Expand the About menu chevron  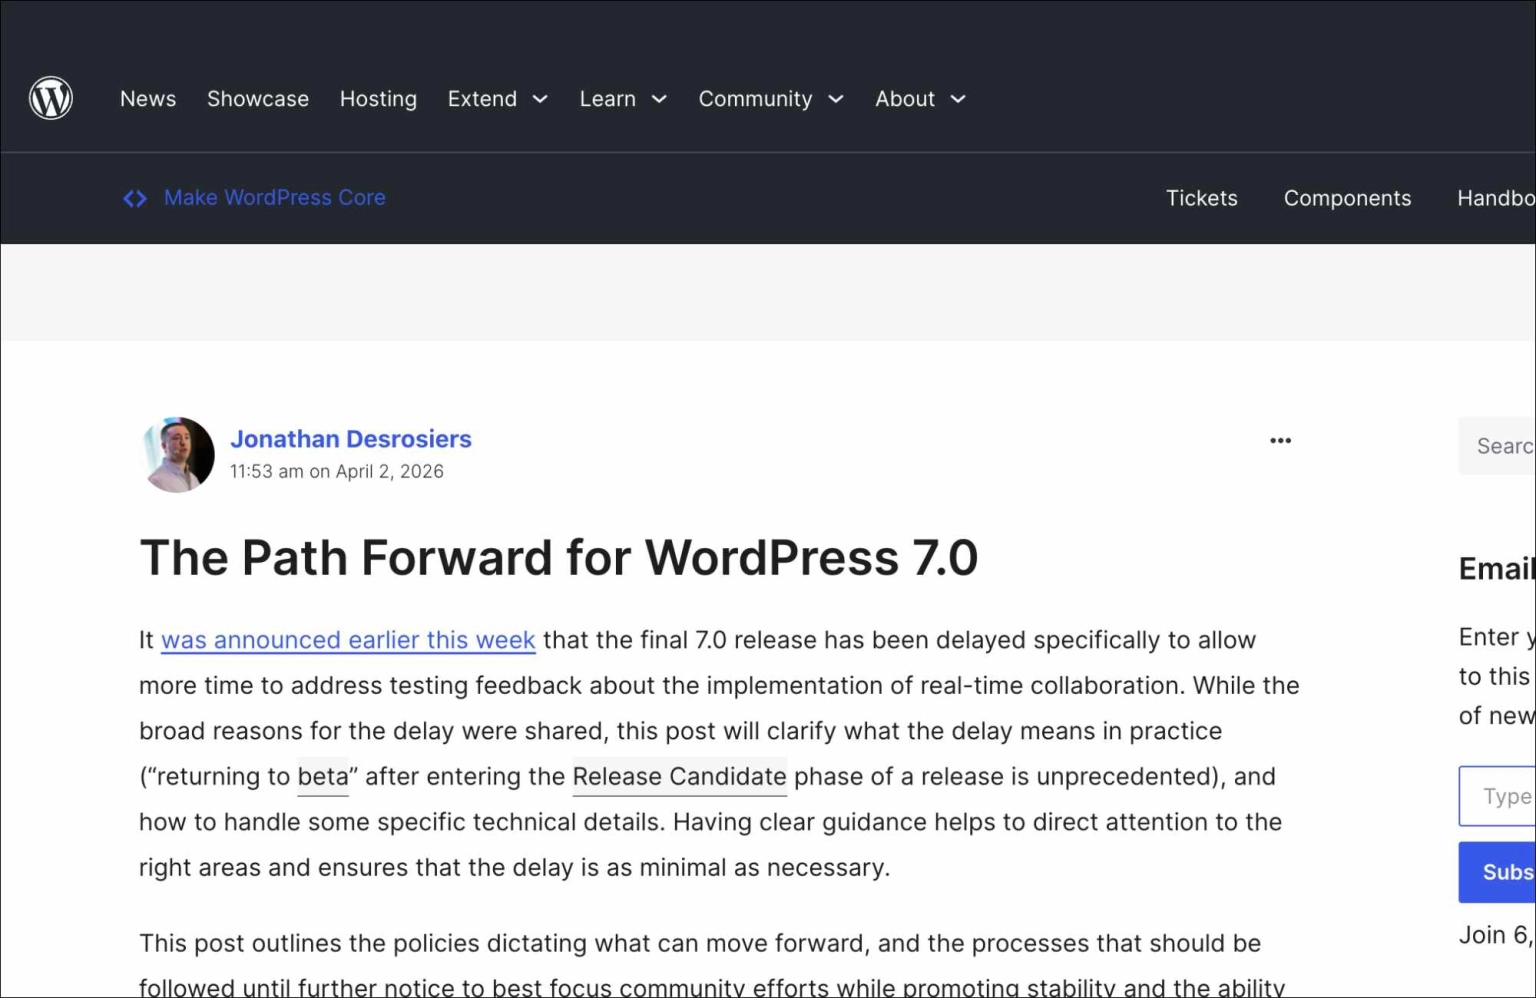[958, 99]
